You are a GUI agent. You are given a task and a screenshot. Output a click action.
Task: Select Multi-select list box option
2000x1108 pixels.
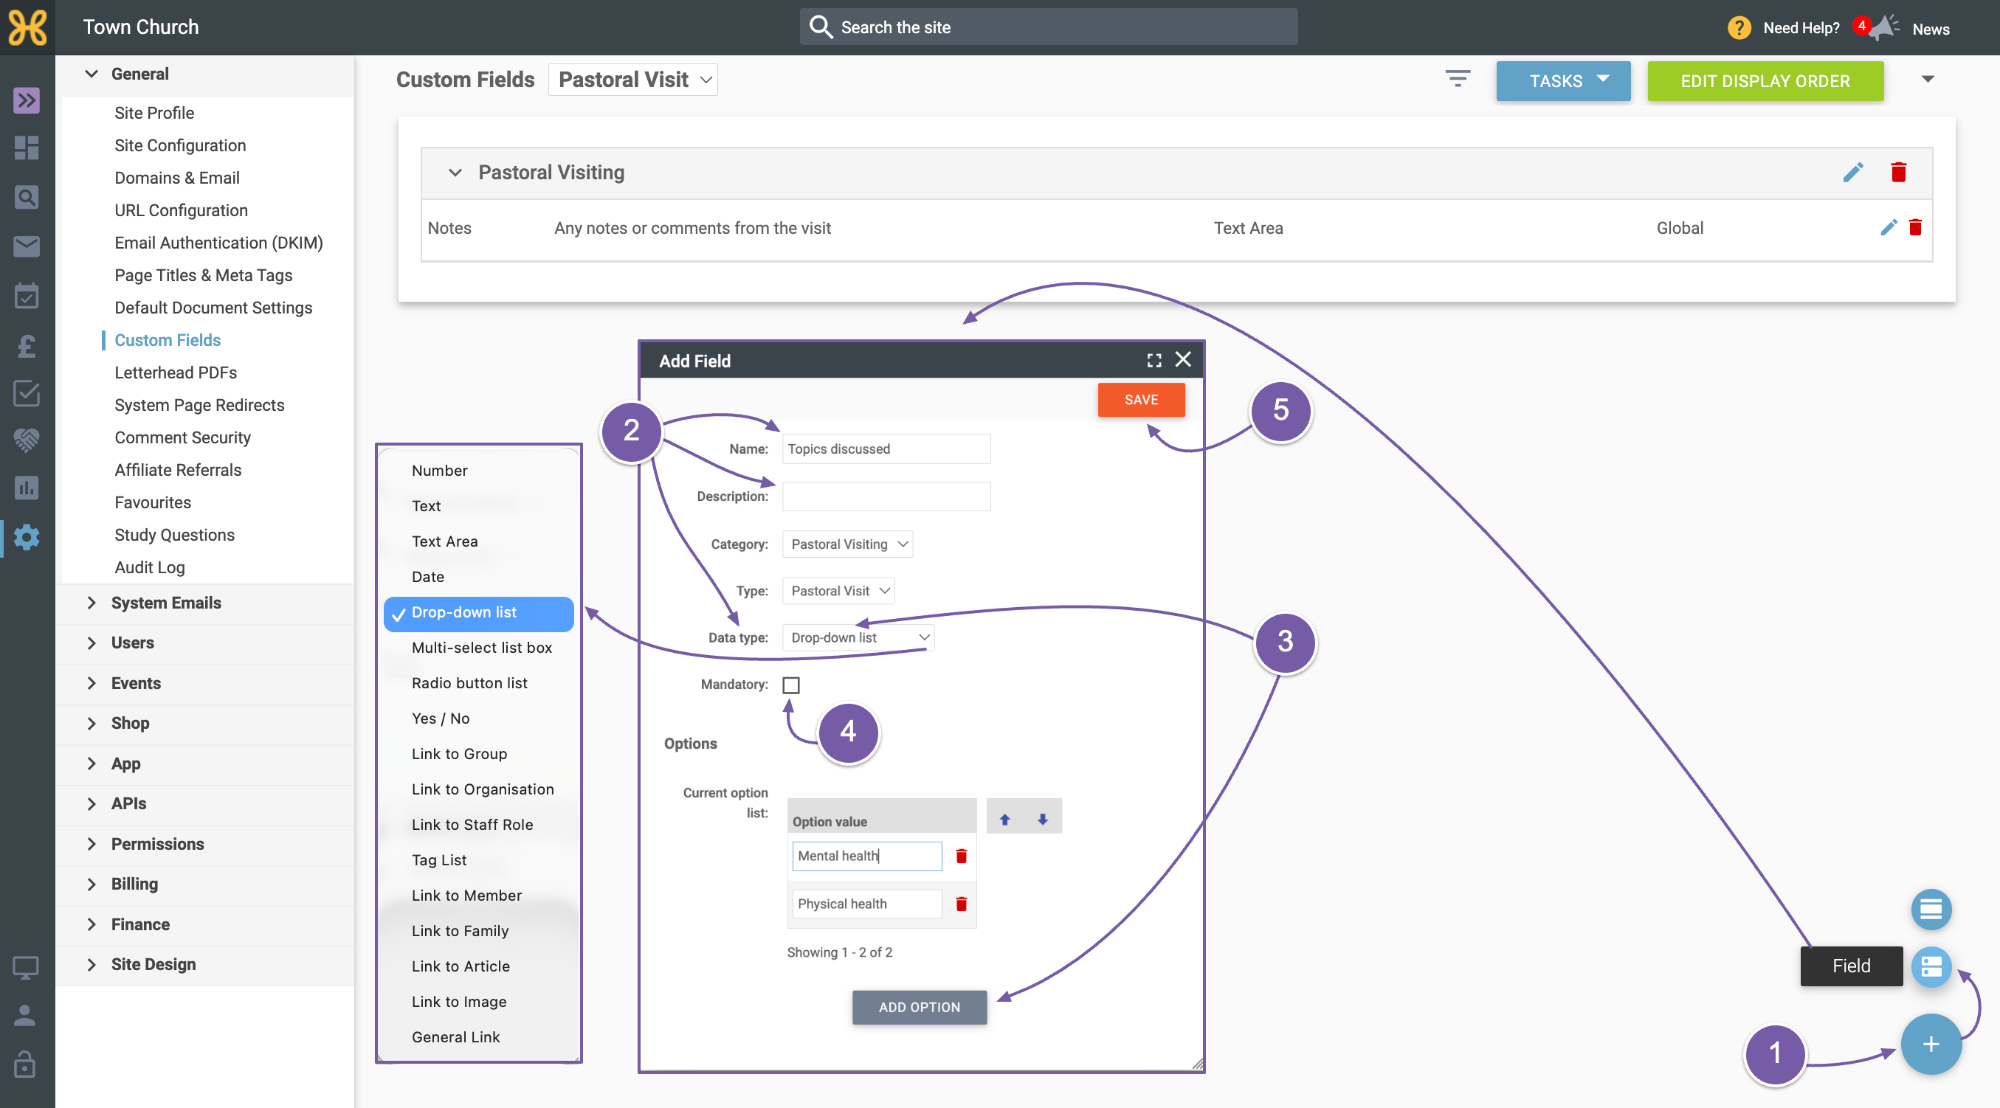[x=482, y=648]
